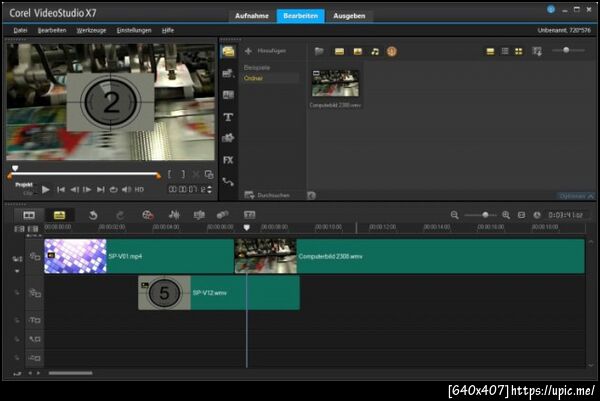Click the import media folder icon

tap(319, 51)
